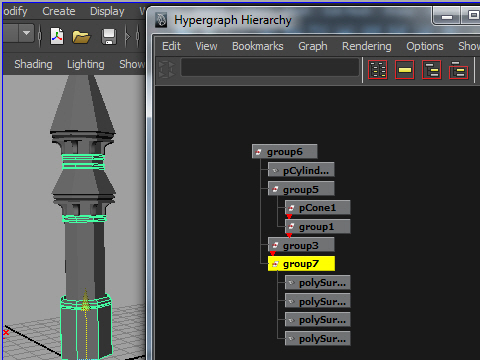
Task: Open the viewport Lighting menu
Action: point(86,64)
